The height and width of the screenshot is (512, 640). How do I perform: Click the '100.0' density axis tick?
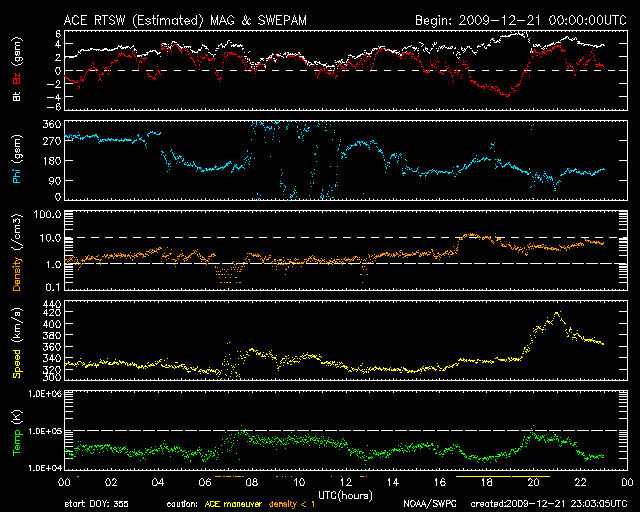point(47,214)
